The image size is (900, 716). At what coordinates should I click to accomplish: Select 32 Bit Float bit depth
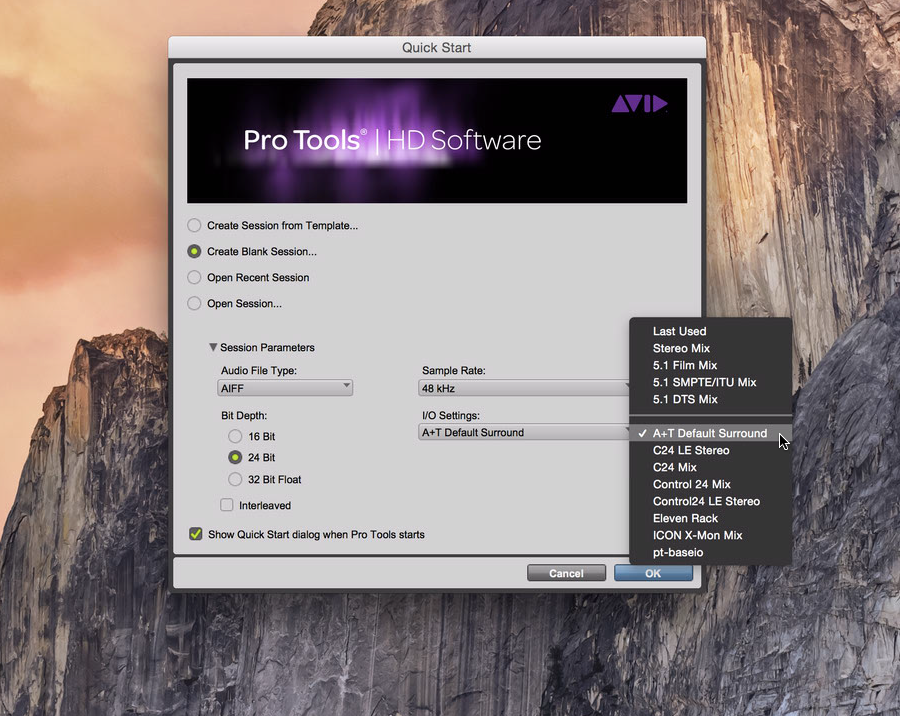(x=235, y=480)
